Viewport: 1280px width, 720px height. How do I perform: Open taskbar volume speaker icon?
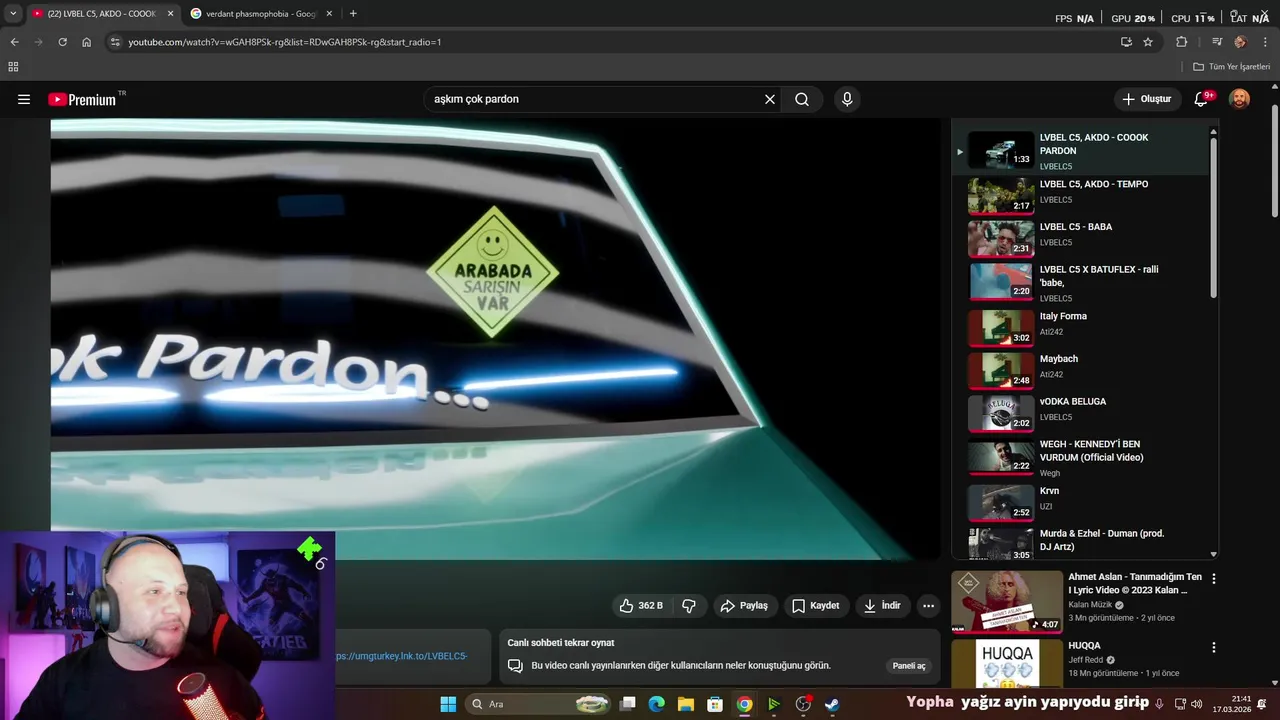(x=1198, y=704)
